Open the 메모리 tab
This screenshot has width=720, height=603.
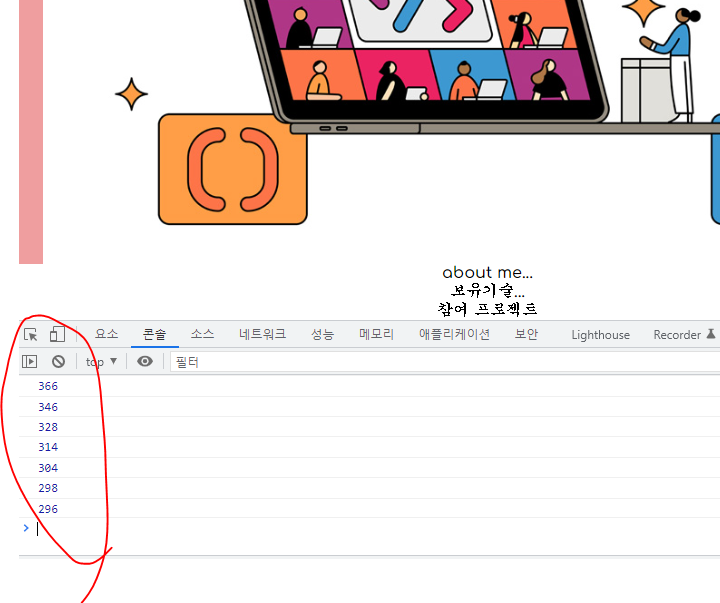377,334
